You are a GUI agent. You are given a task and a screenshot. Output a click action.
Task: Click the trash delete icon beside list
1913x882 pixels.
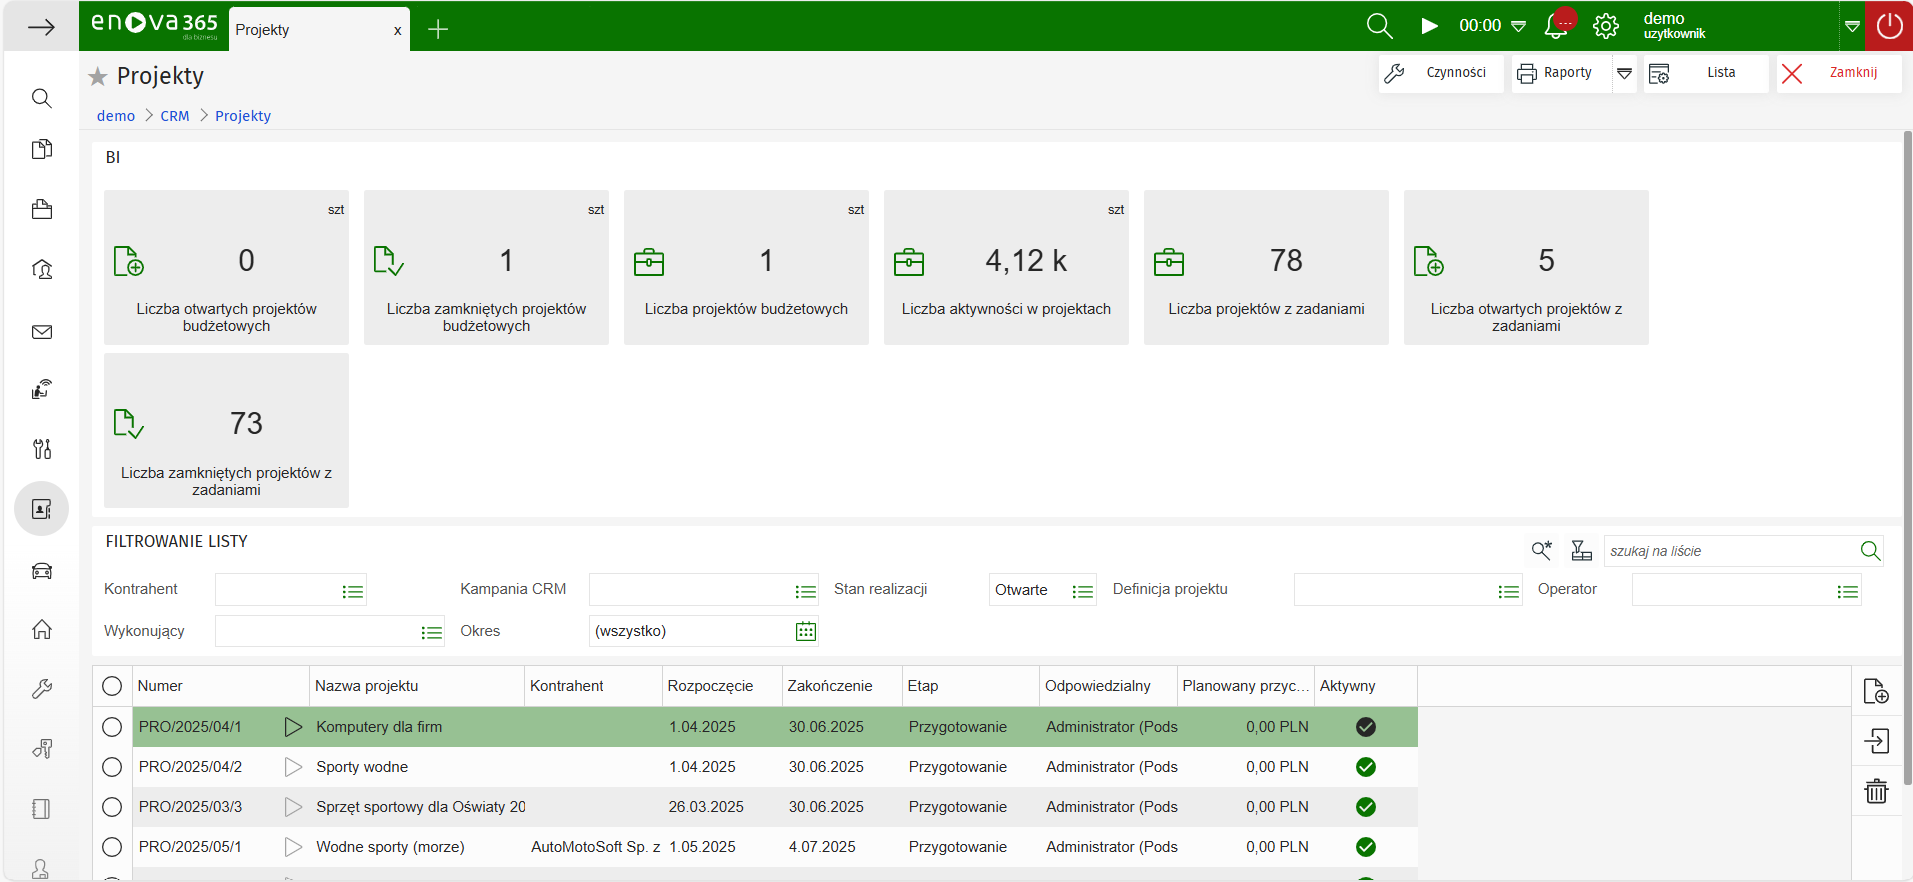[1876, 792]
